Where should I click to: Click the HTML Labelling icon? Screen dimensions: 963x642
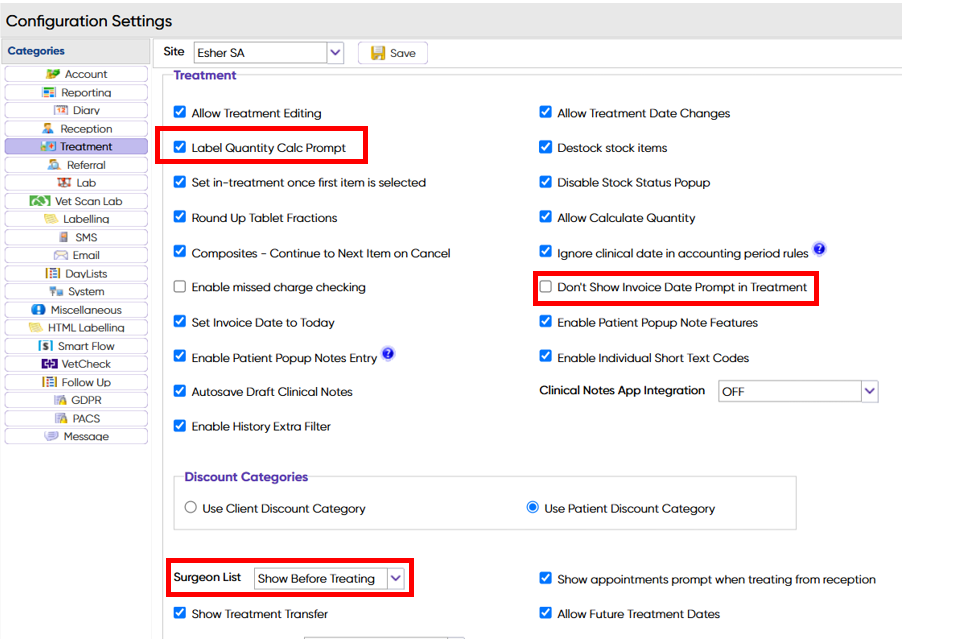36,327
